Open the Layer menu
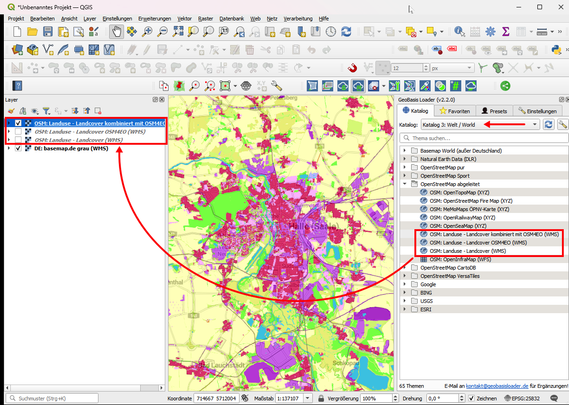 tap(90, 19)
